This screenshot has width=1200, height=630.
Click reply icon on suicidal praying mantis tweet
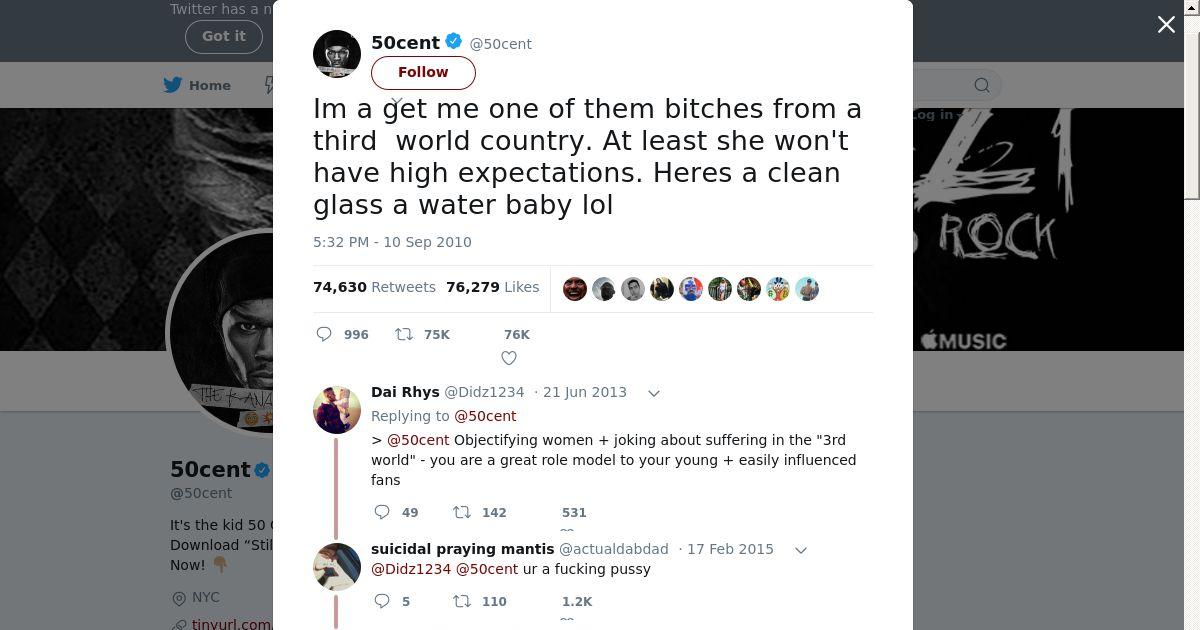(382, 601)
